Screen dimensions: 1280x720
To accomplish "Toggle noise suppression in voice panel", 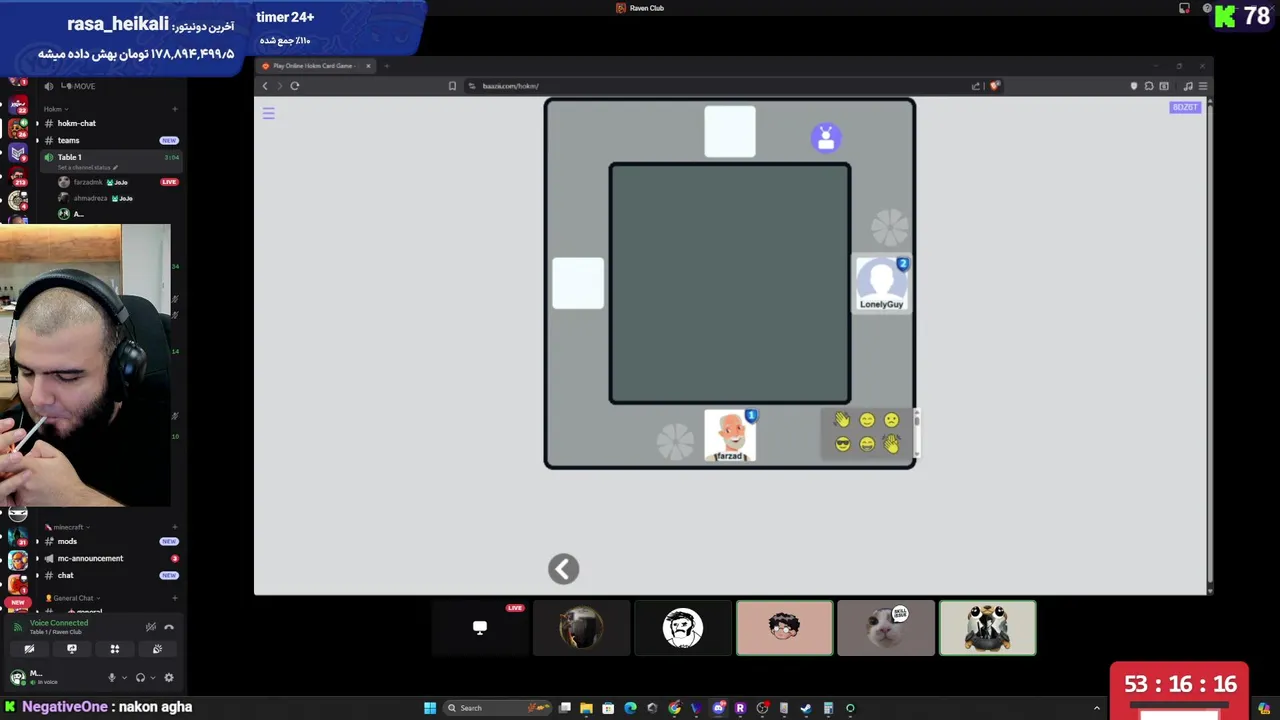I will click(151, 627).
